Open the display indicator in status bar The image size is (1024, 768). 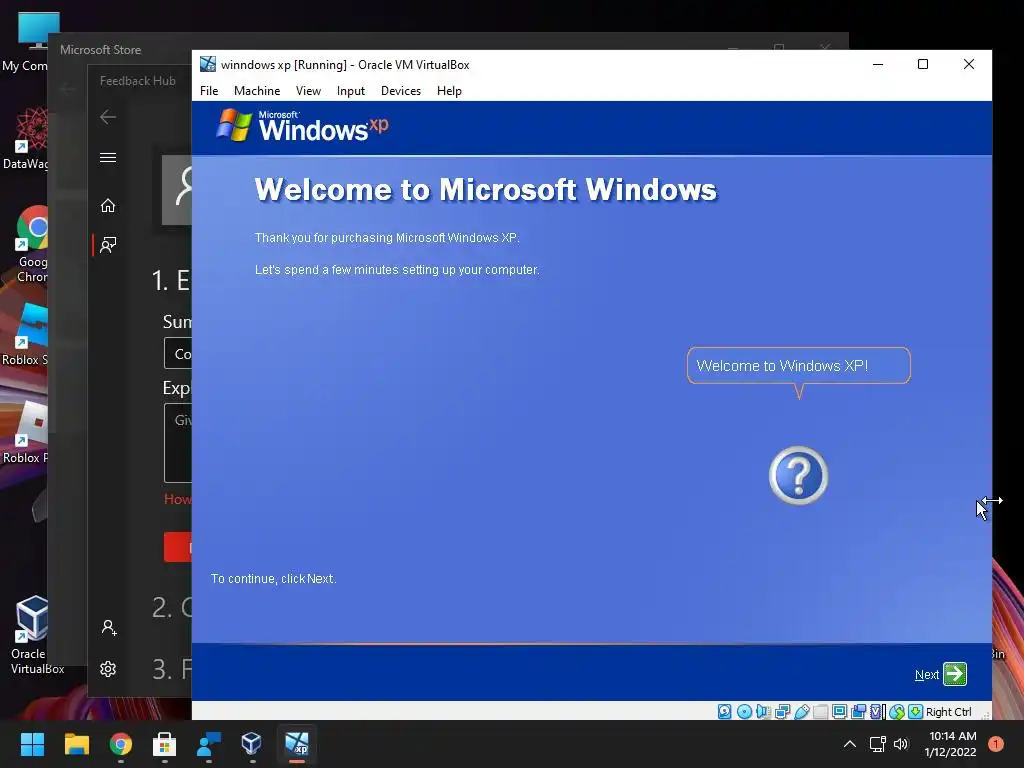click(840, 712)
